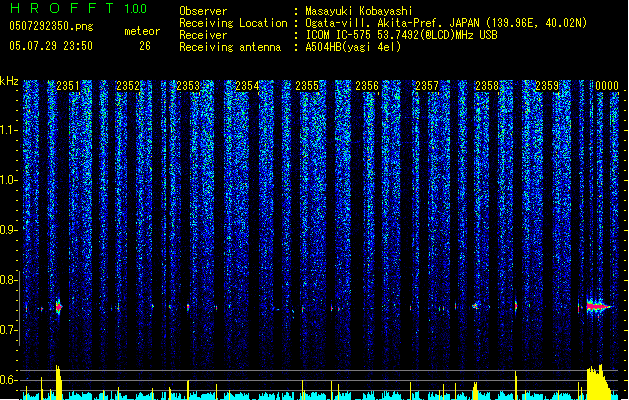Select receiver text ICOM IC-575 53.7492(@LCD)MHz USB

coord(402,35)
